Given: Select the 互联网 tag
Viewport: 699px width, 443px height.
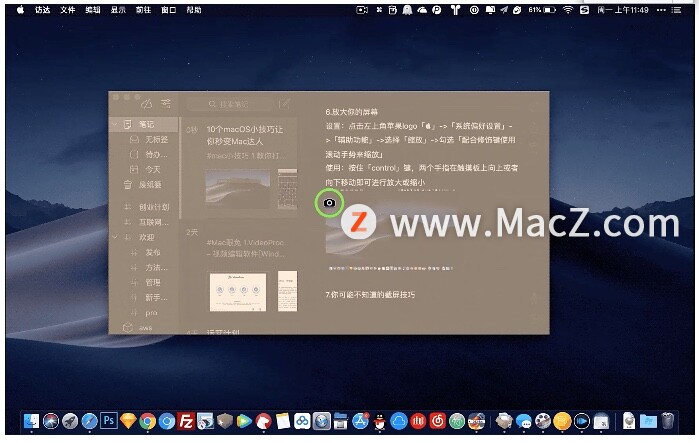Looking at the screenshot, I should point(144,222).
